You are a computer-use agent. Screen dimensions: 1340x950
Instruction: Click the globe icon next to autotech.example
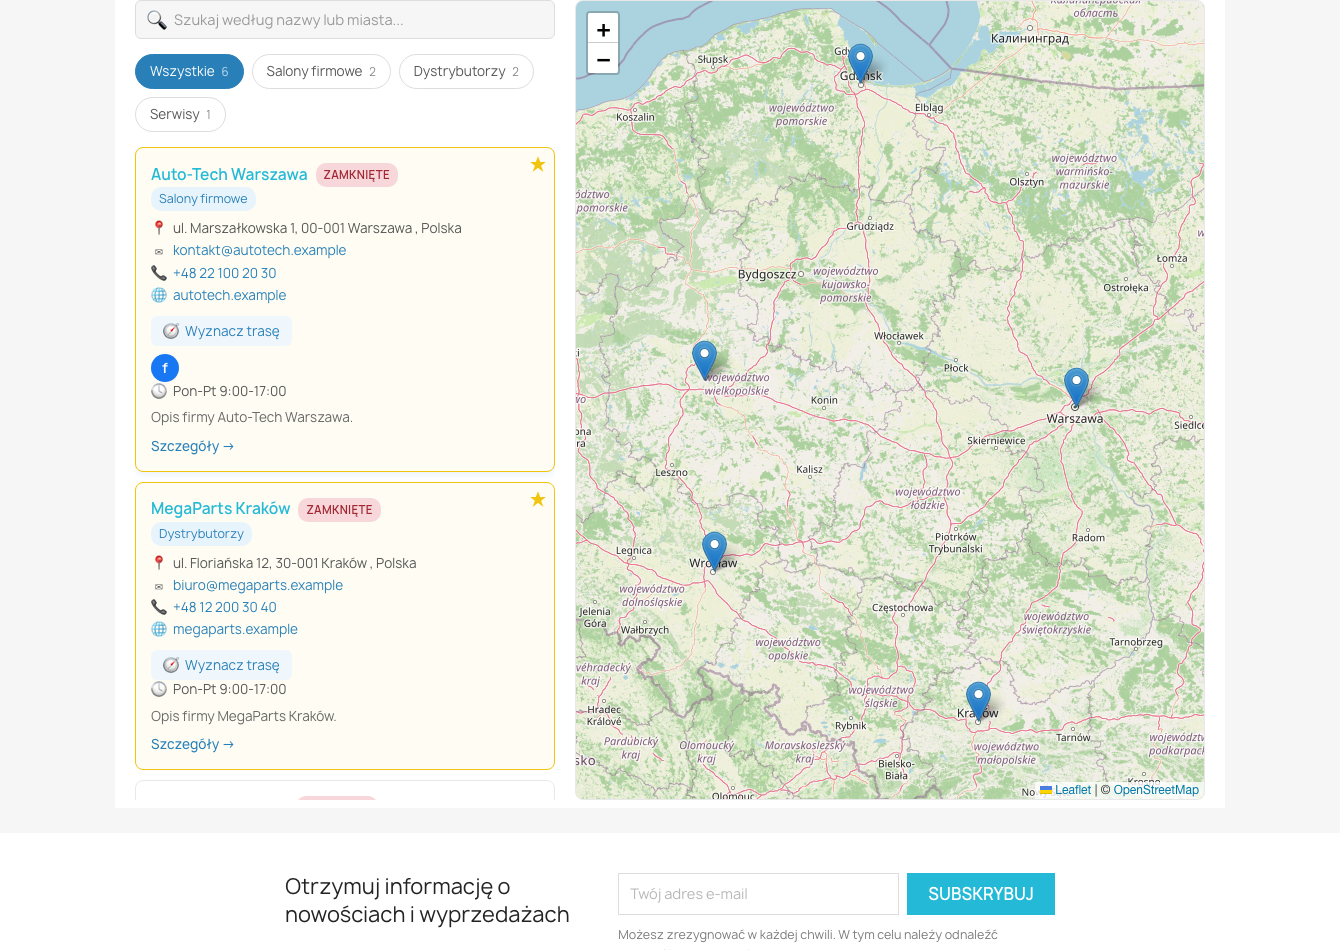(x=158, y=295)
